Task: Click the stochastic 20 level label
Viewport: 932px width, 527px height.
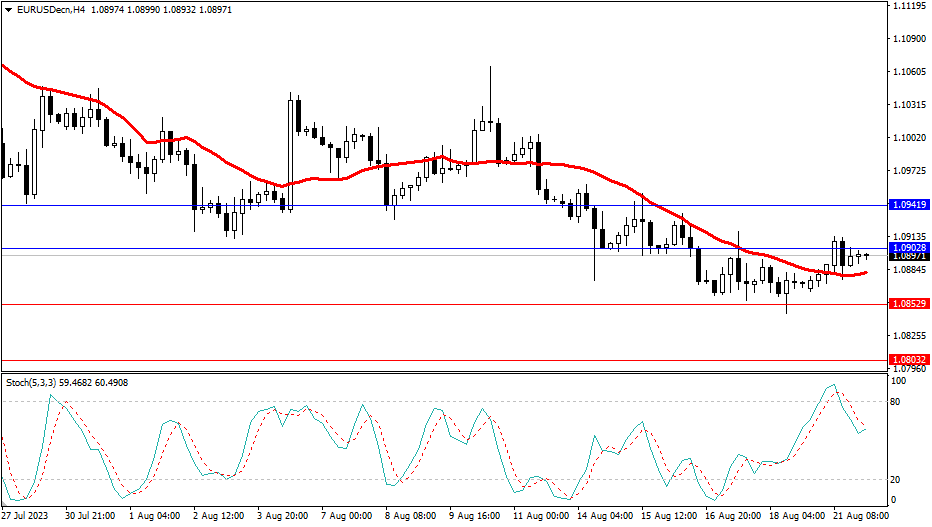Action: pyautogui.click(x=896, y=479)
